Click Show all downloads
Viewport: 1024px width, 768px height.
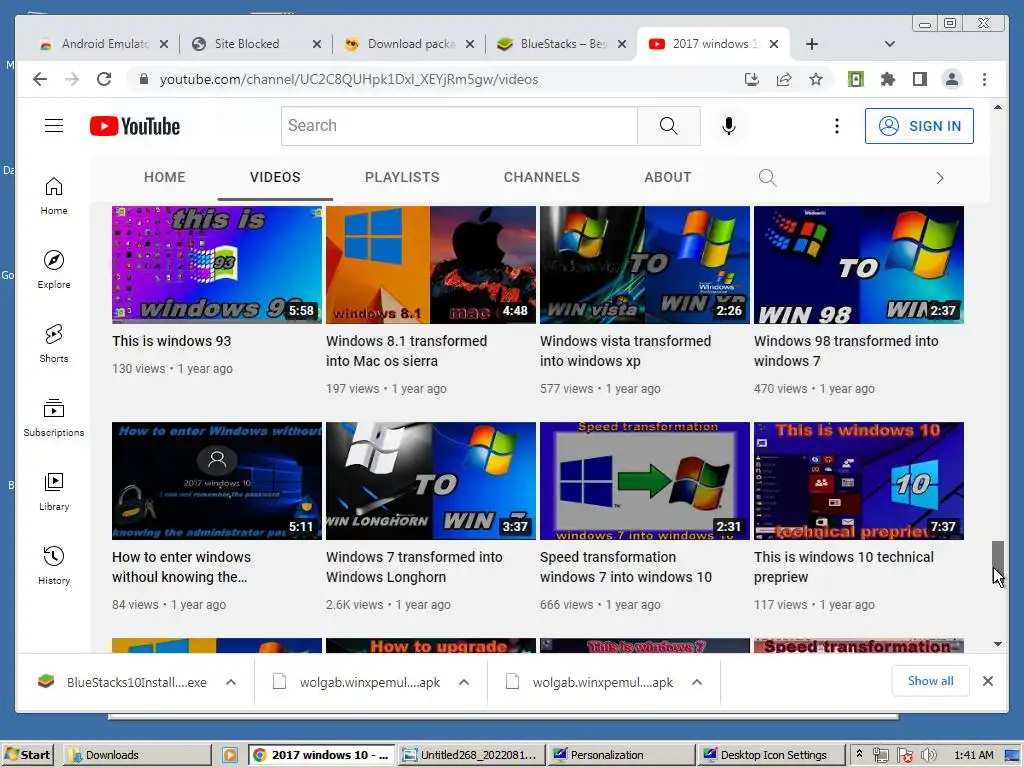point(930,680)
